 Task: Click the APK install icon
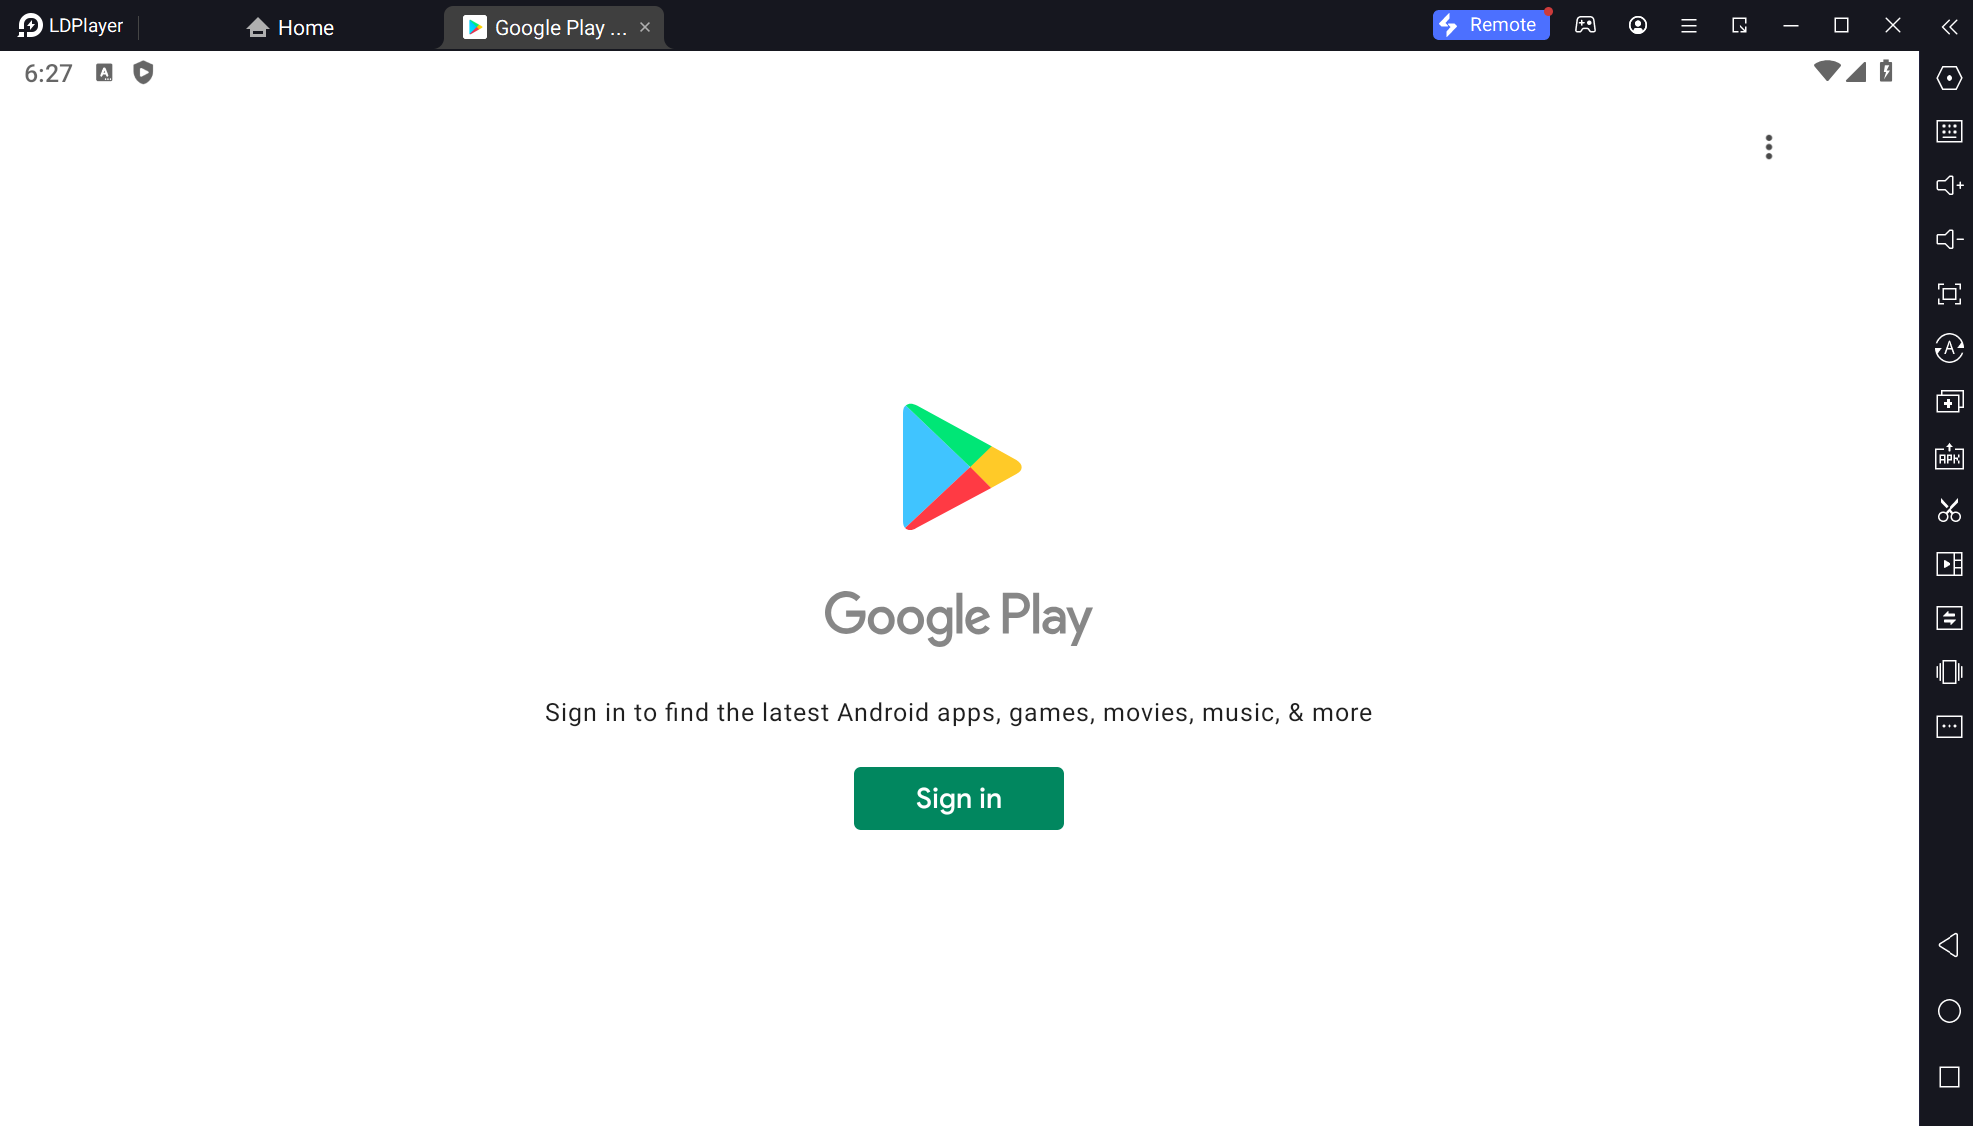1949,457
